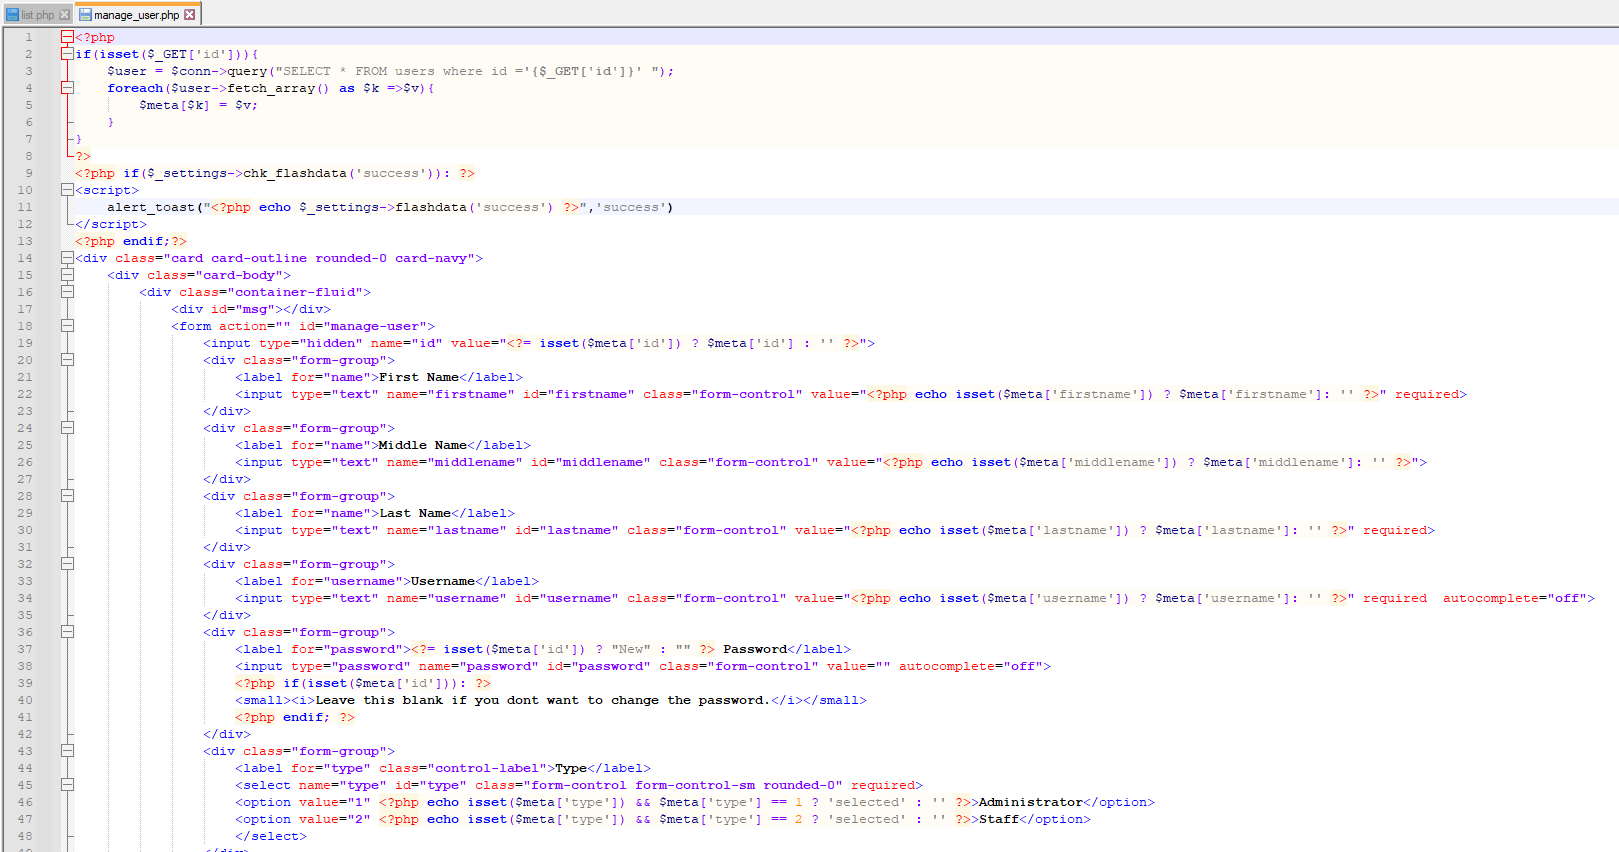The height and width of the screenshot is (852, 1619).
Task: Click the autocomplete="off" attribute on line 34
Action: (x=1514, y=598)
